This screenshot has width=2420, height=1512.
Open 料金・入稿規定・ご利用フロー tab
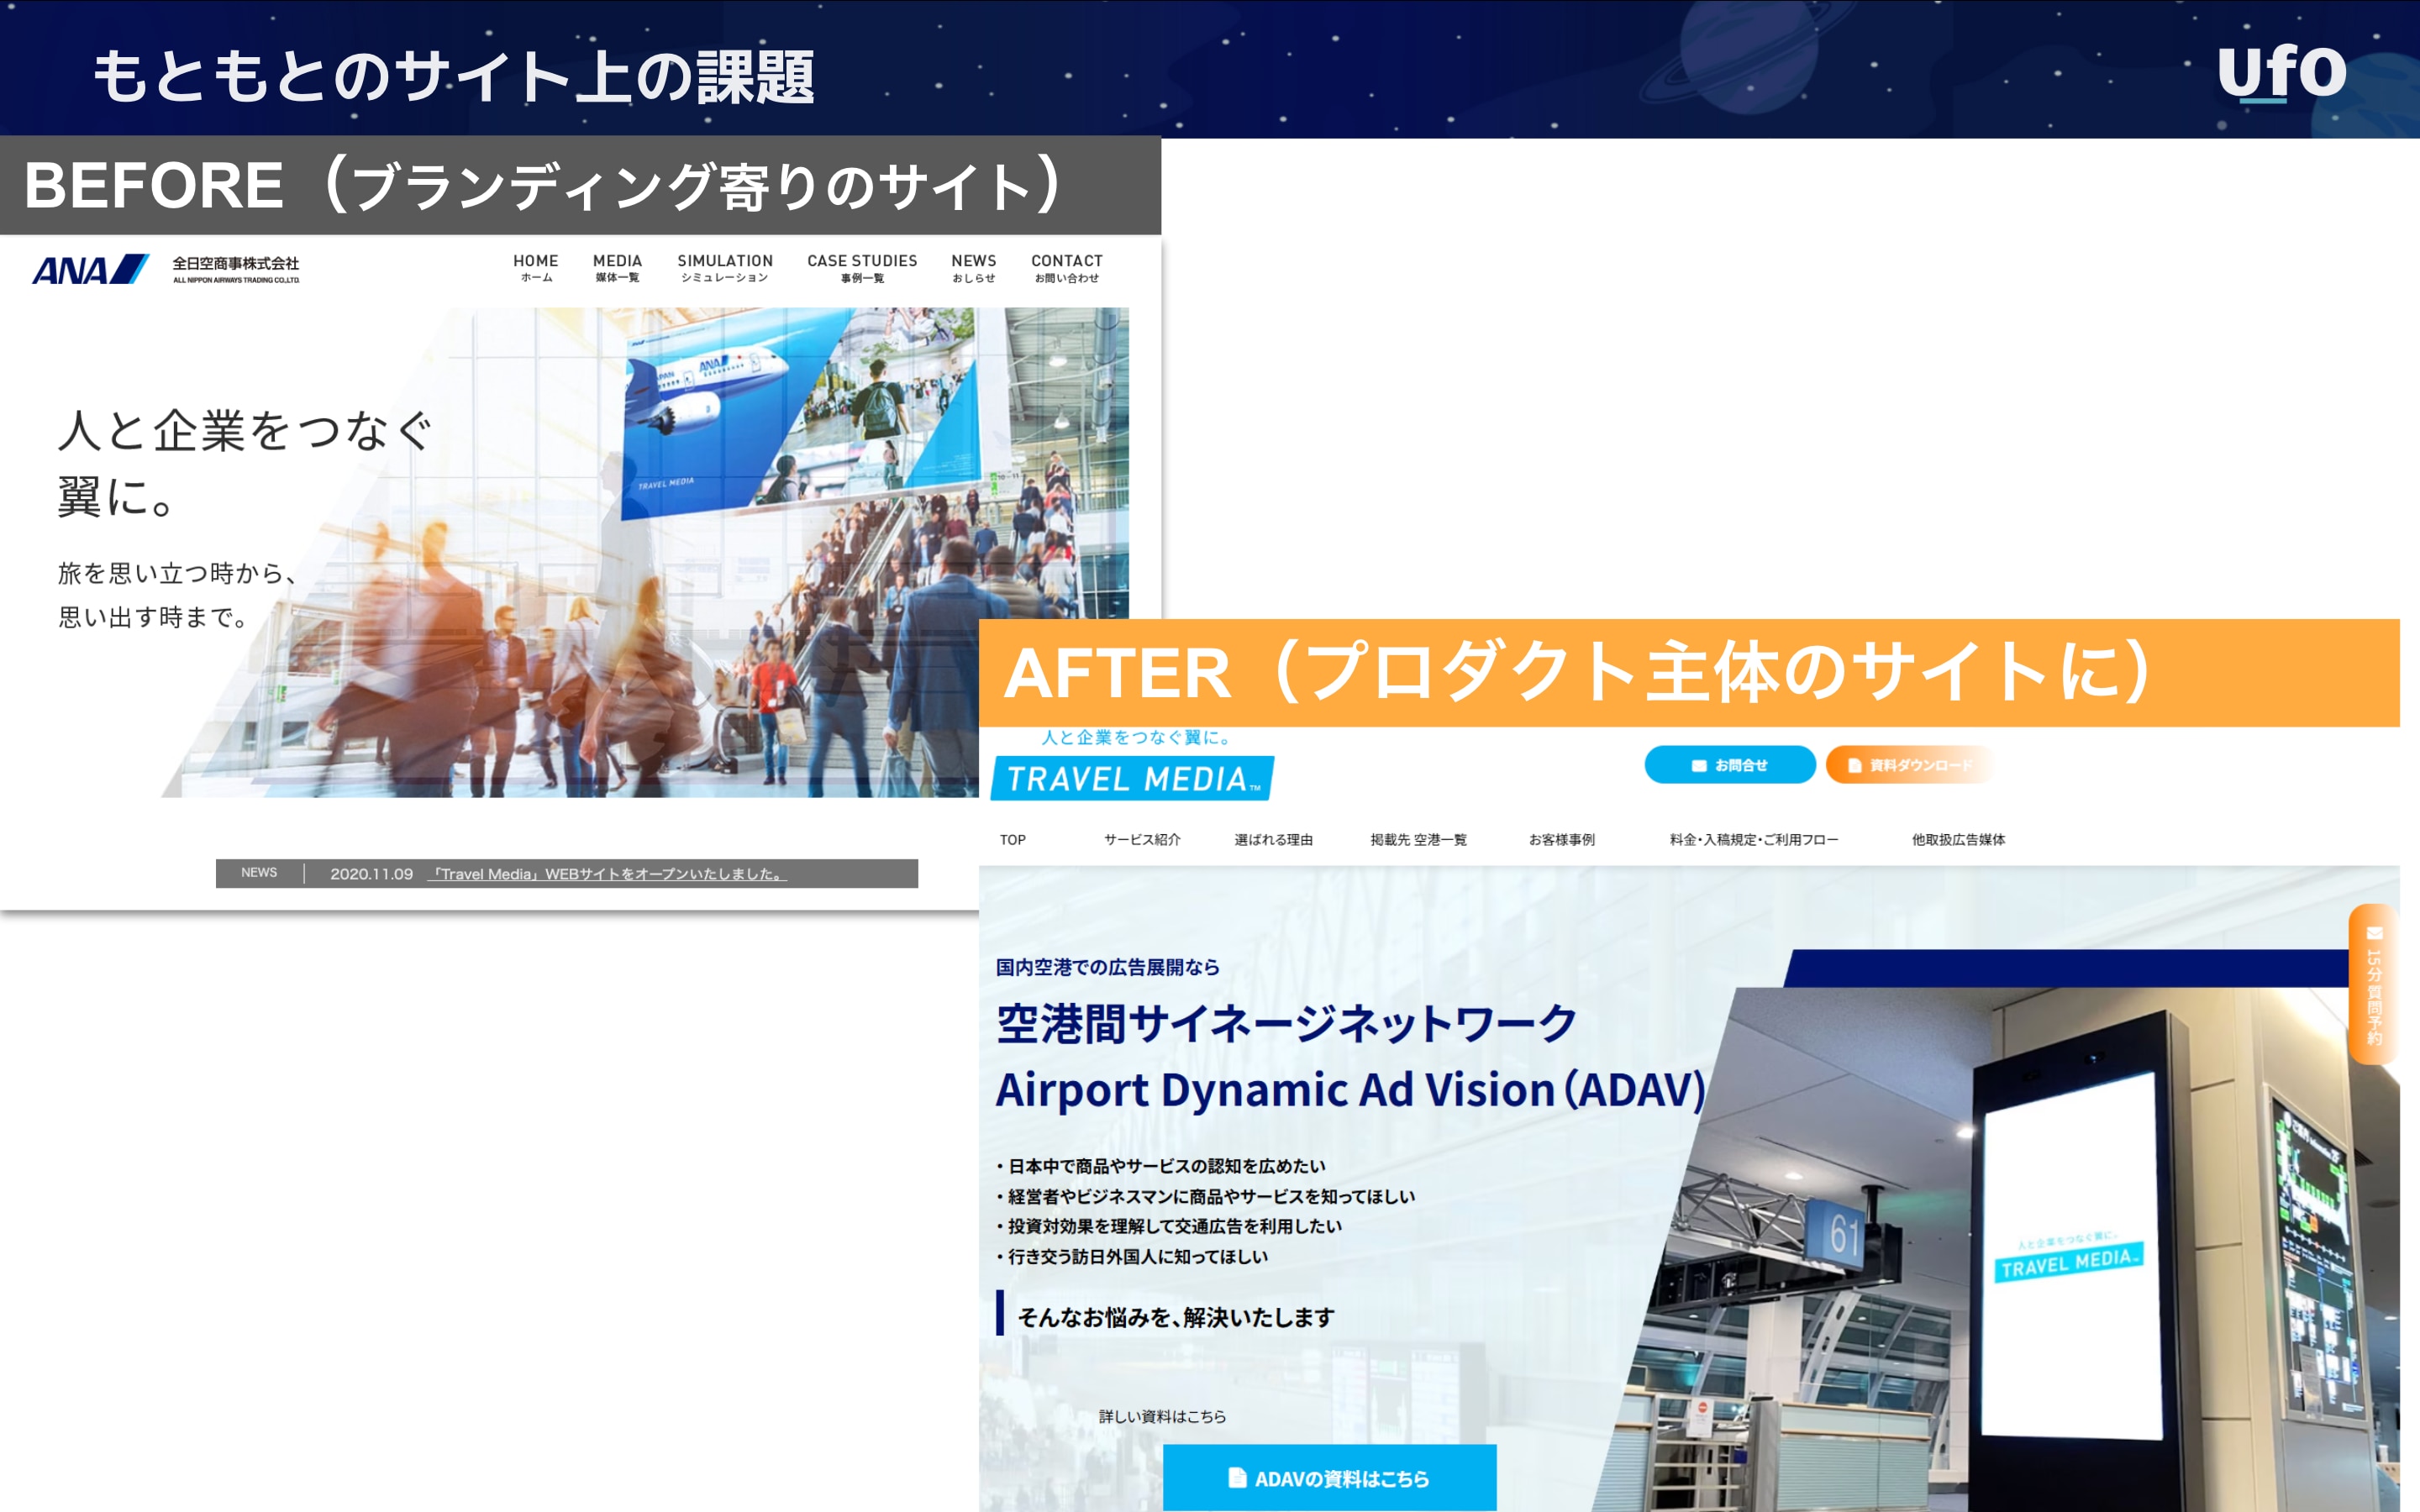(1752, 839)
